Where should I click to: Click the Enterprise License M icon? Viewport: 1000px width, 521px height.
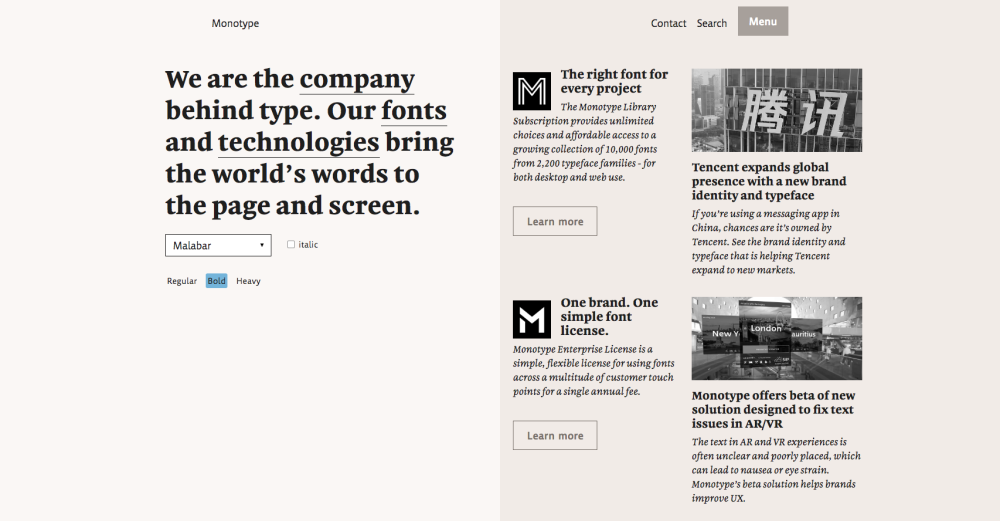point(532,319)
